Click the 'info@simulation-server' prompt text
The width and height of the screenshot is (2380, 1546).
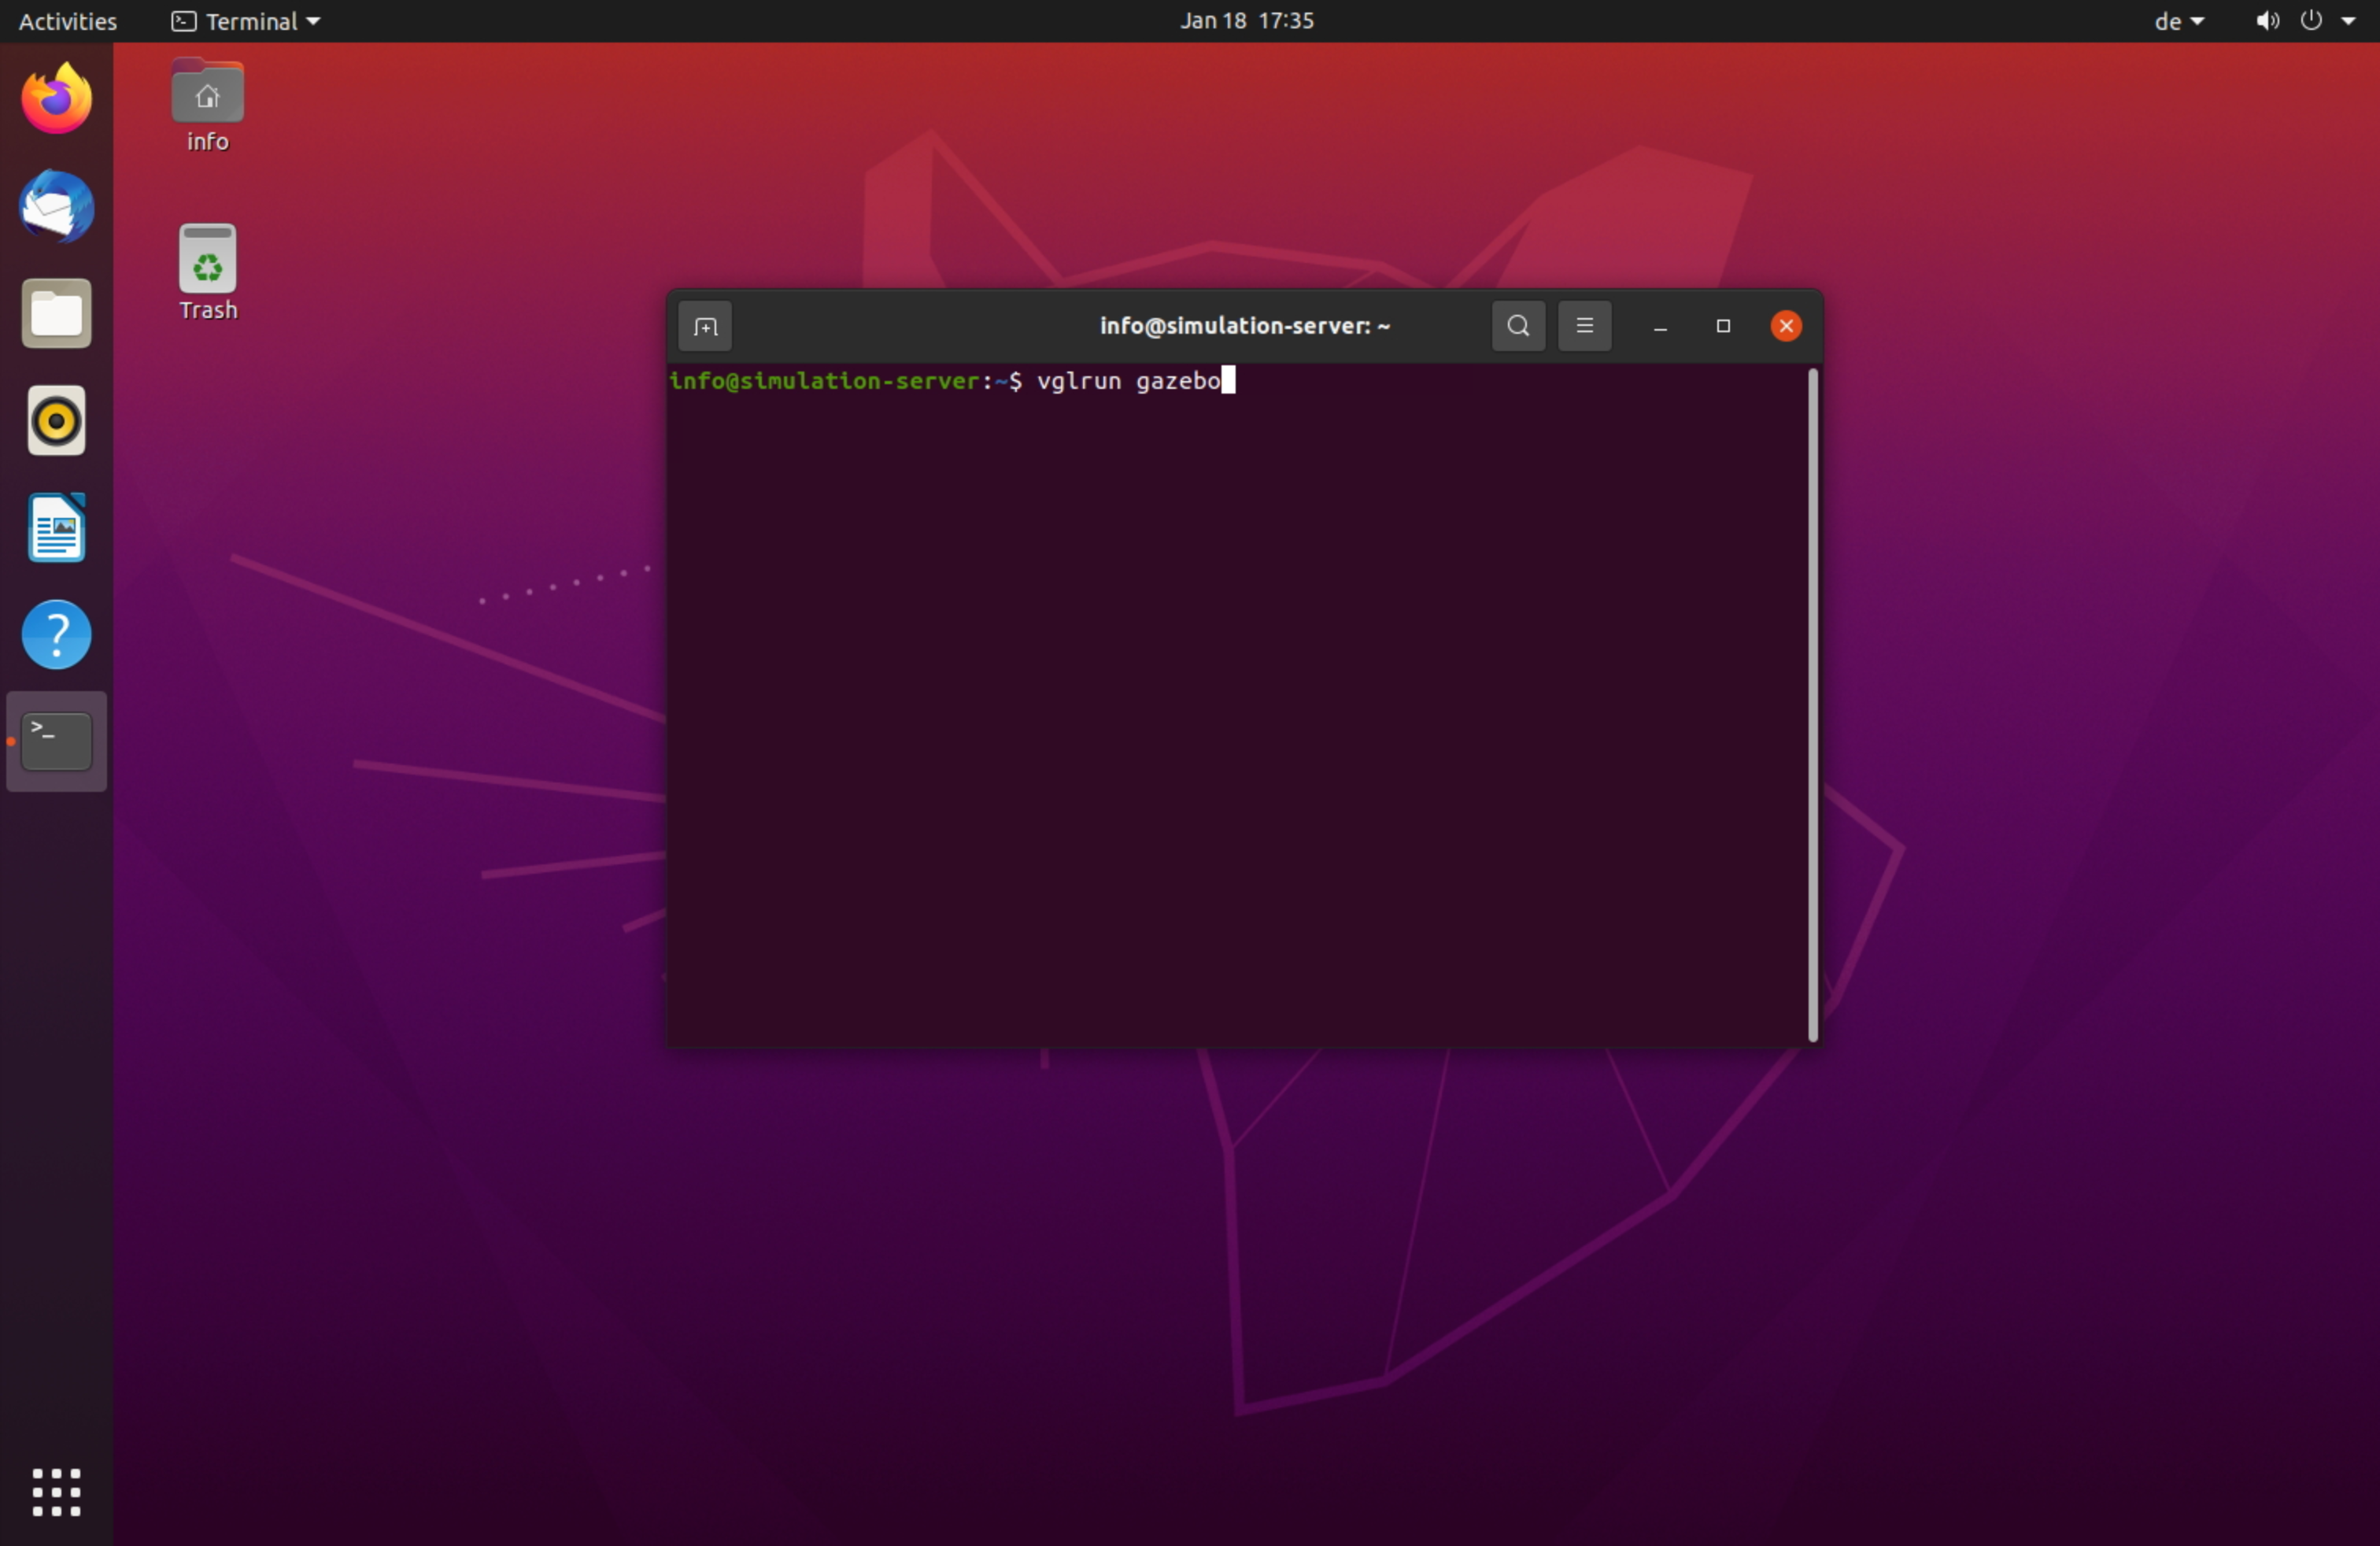tap(825, 381)
